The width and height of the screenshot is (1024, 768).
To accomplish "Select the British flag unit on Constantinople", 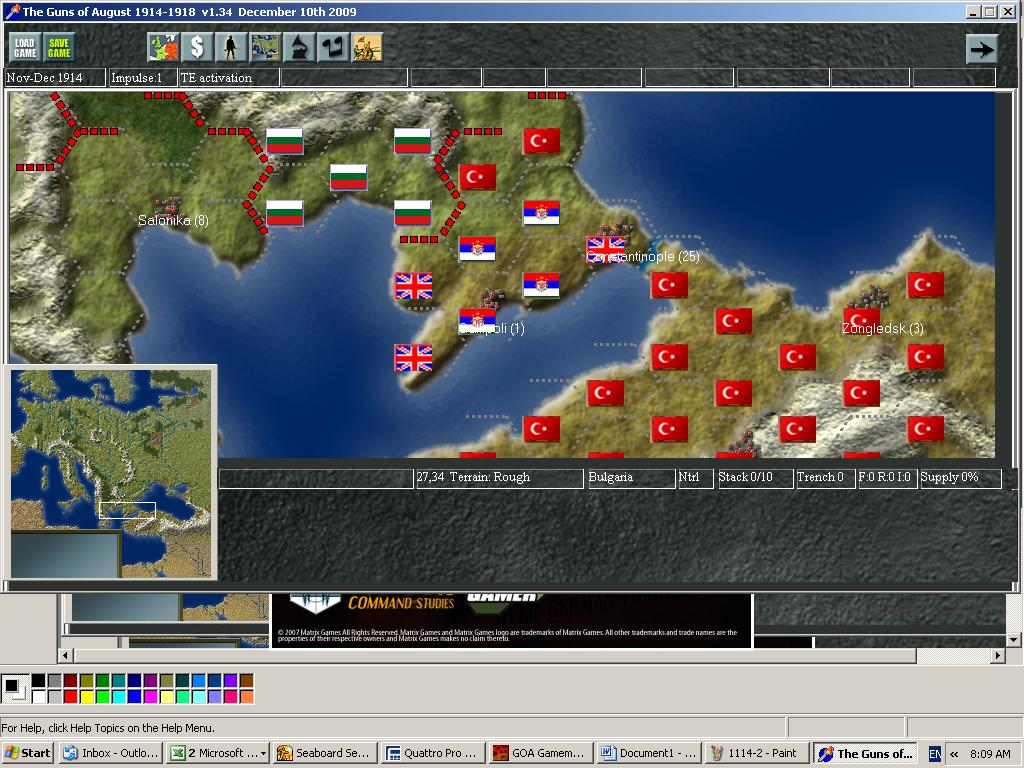I will (605, 249).
